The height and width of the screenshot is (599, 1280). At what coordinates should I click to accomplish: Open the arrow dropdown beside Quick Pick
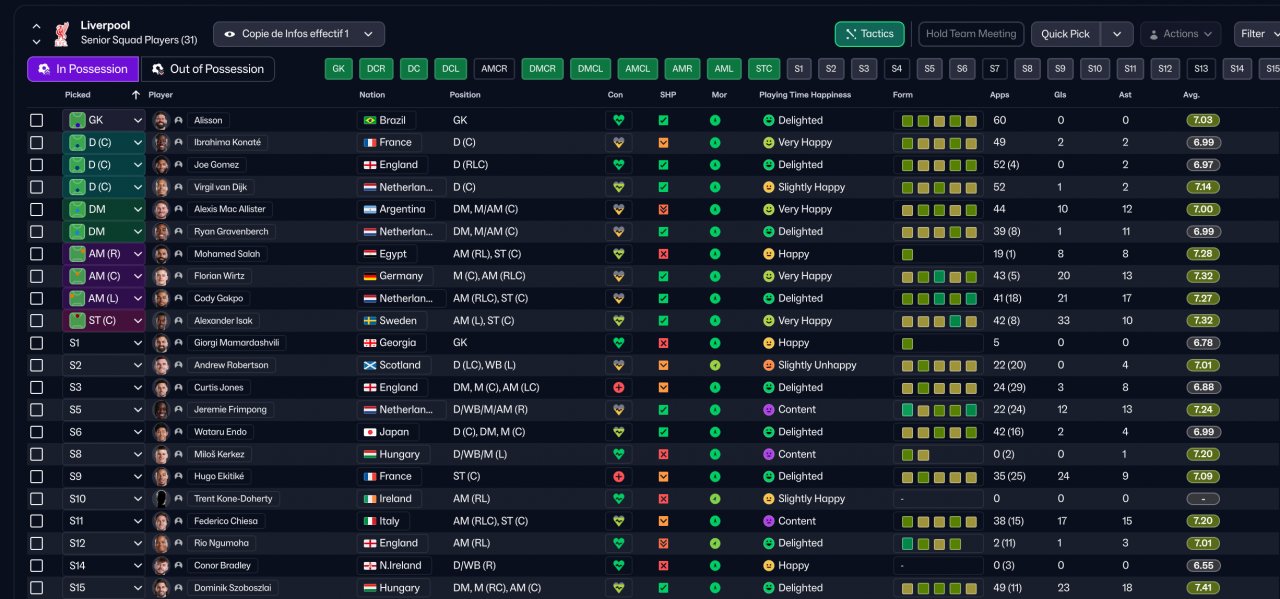[x=1117, y=34]
